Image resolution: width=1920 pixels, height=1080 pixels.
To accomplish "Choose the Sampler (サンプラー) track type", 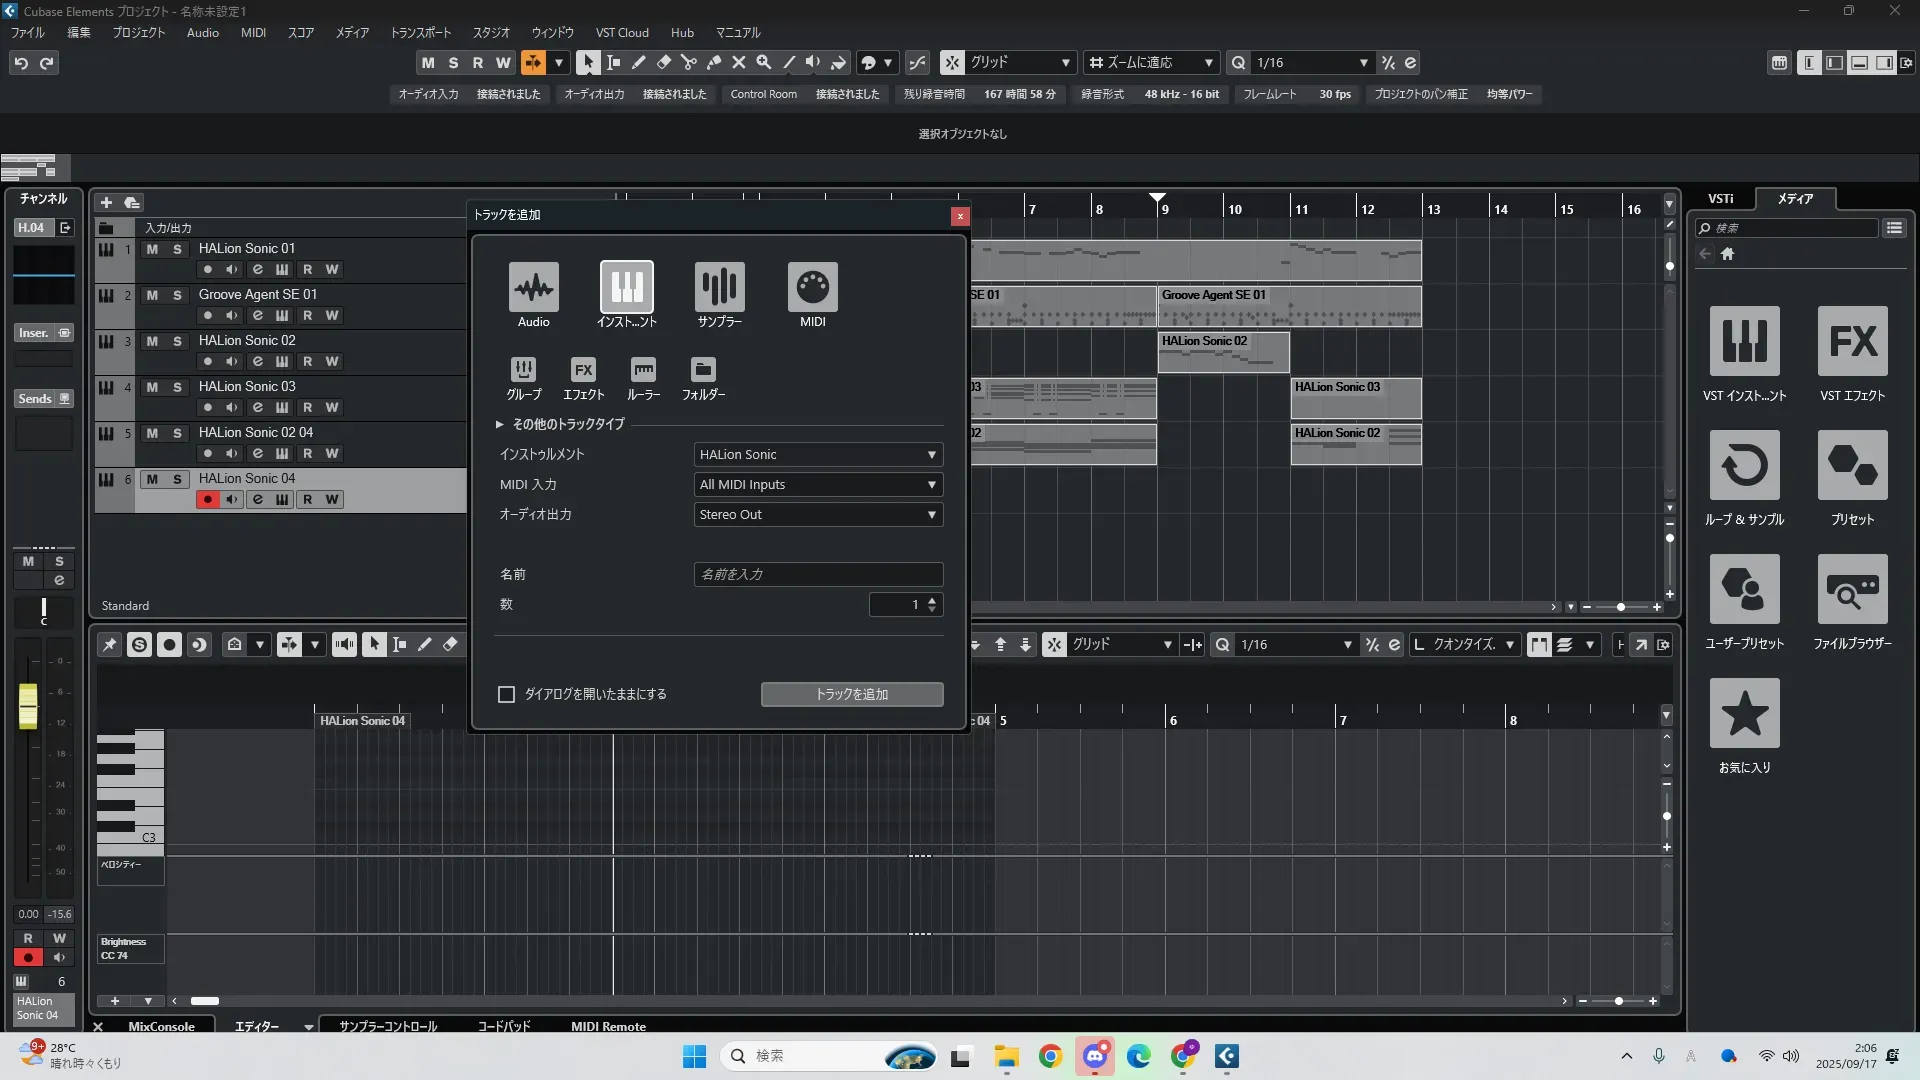I will pyautogui.click(x=719, y=288).
